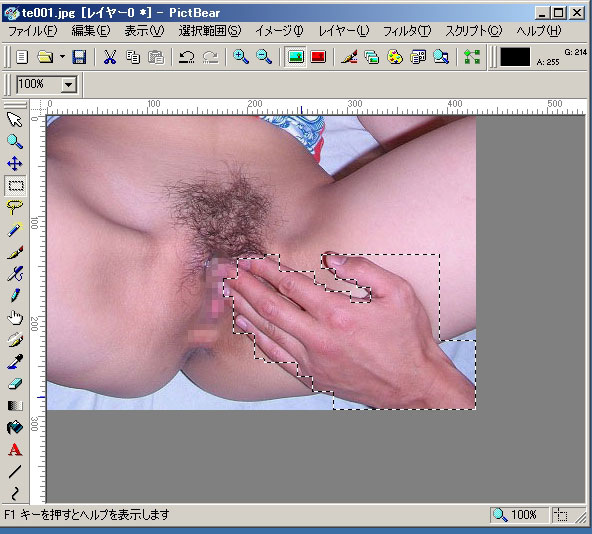This screenshot has width=592, height=534.
Task: Open the 選択範囲(S) menu
Action: tap(210, 31)
